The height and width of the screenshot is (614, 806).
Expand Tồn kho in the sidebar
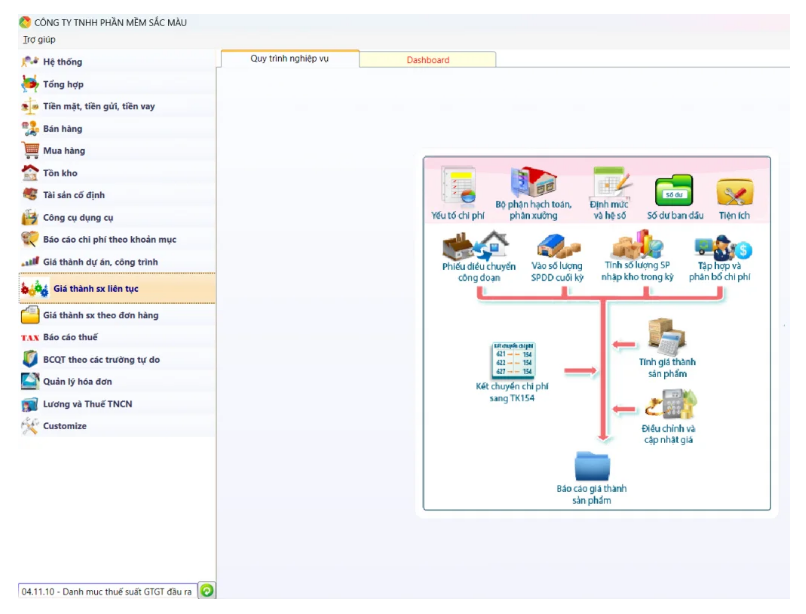[x=60, y=173]
